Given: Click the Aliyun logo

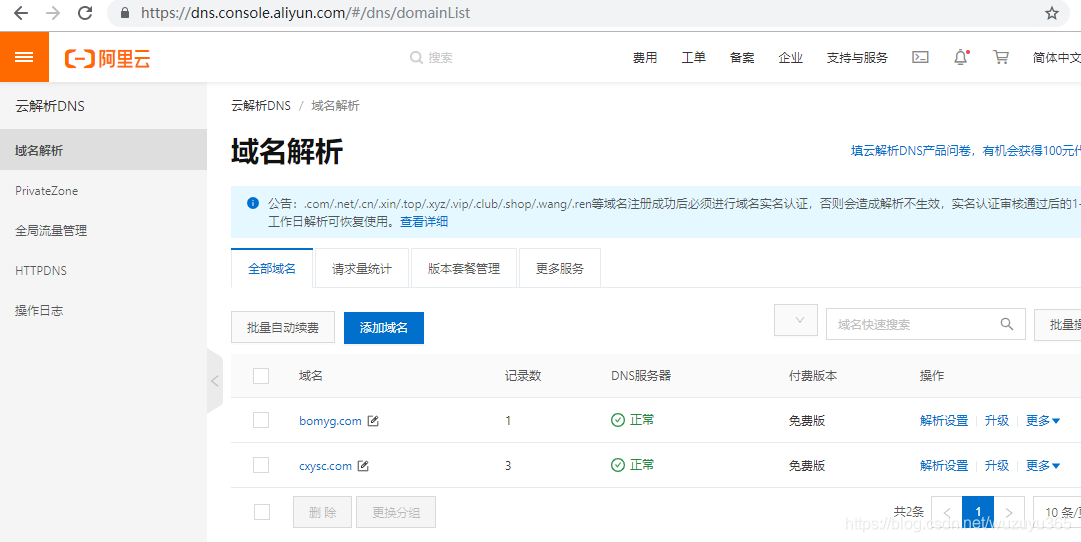Looking at the screenshot, I should pyautogui.click(x=108, y=59).
